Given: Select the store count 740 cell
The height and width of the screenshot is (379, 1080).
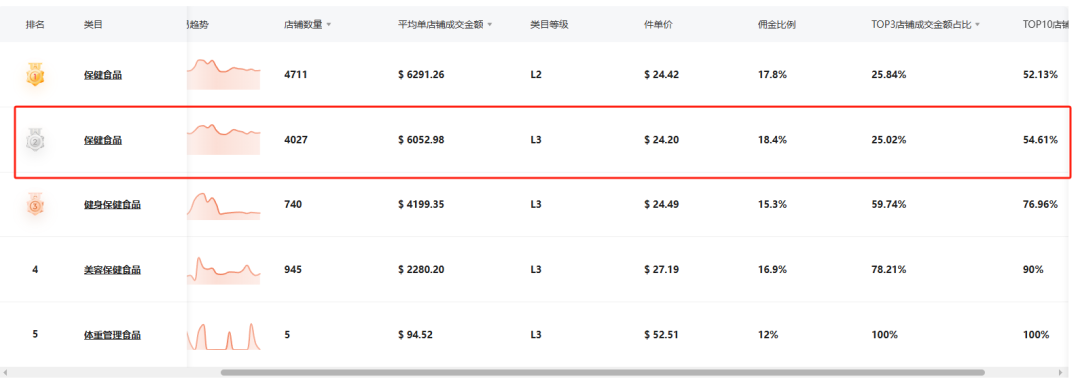Looking at the screenshot, I should click(293, 205).
